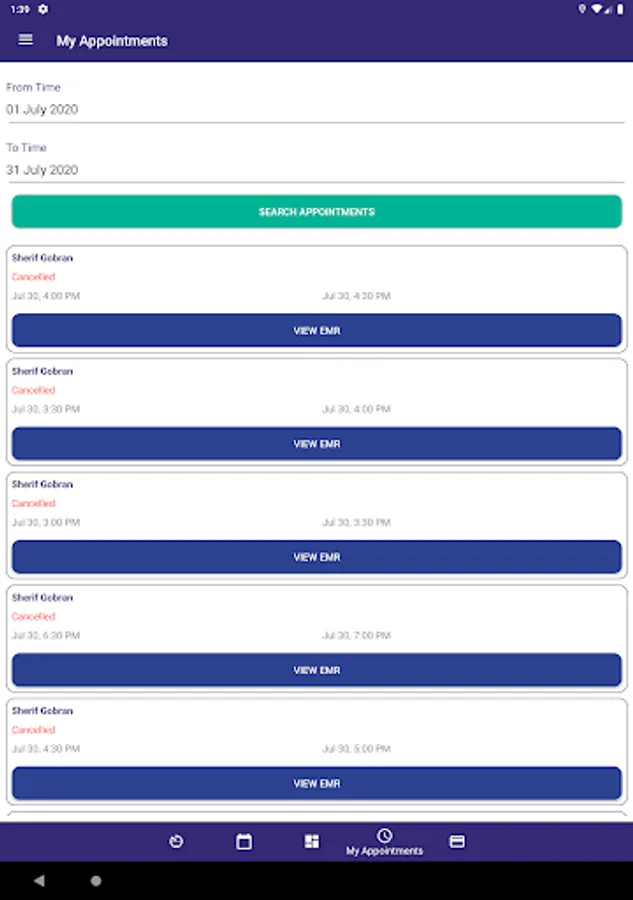Select the timer icon in bottom navigation
Image resolution: width=633 pixels, height=900 pixels.
tap(176, 841)
